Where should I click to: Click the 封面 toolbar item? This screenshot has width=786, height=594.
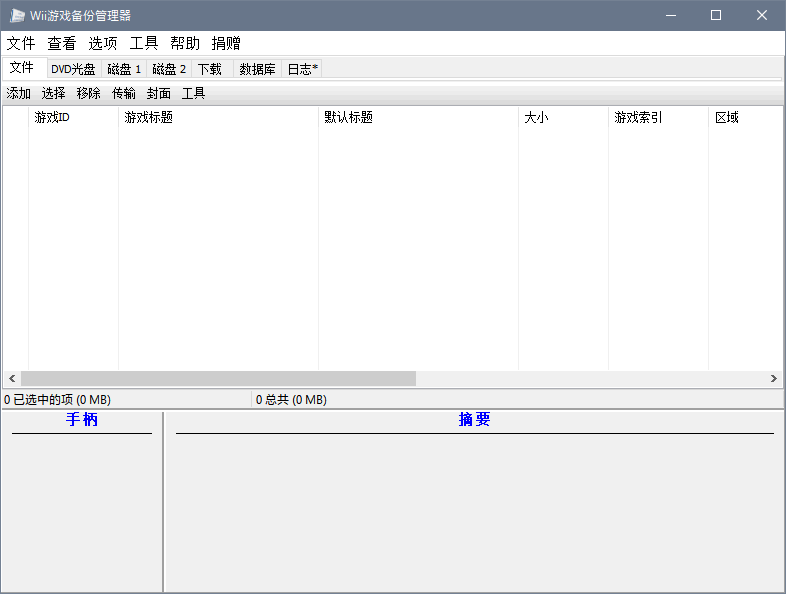[x=159, y=93]
